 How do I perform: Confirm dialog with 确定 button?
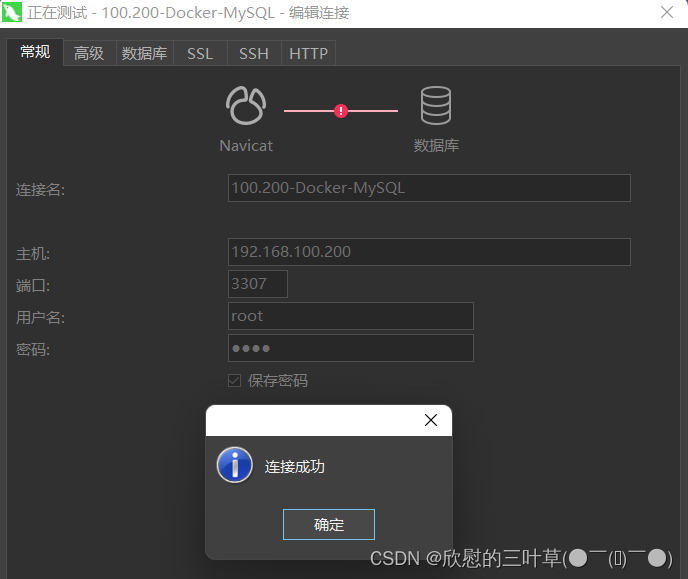click(x=329, y=525)
